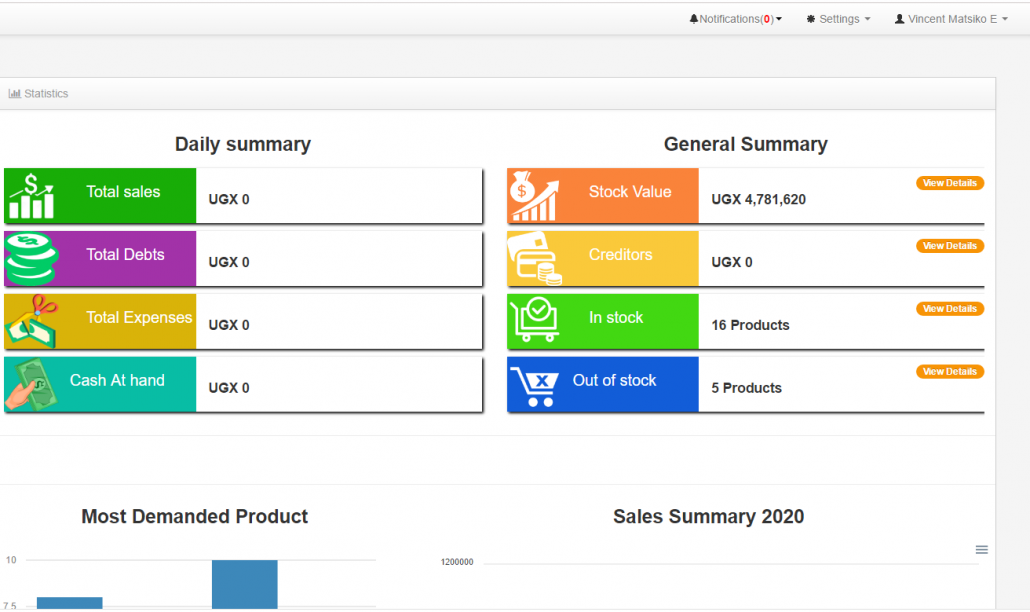Open the Sales Summary chart hamburger menu
This screenshot has height=612, width=1030.
[981, 550]
